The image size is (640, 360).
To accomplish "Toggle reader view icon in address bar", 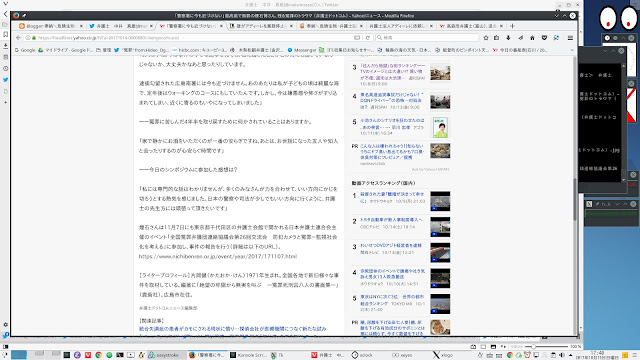I will click(357, 38).
